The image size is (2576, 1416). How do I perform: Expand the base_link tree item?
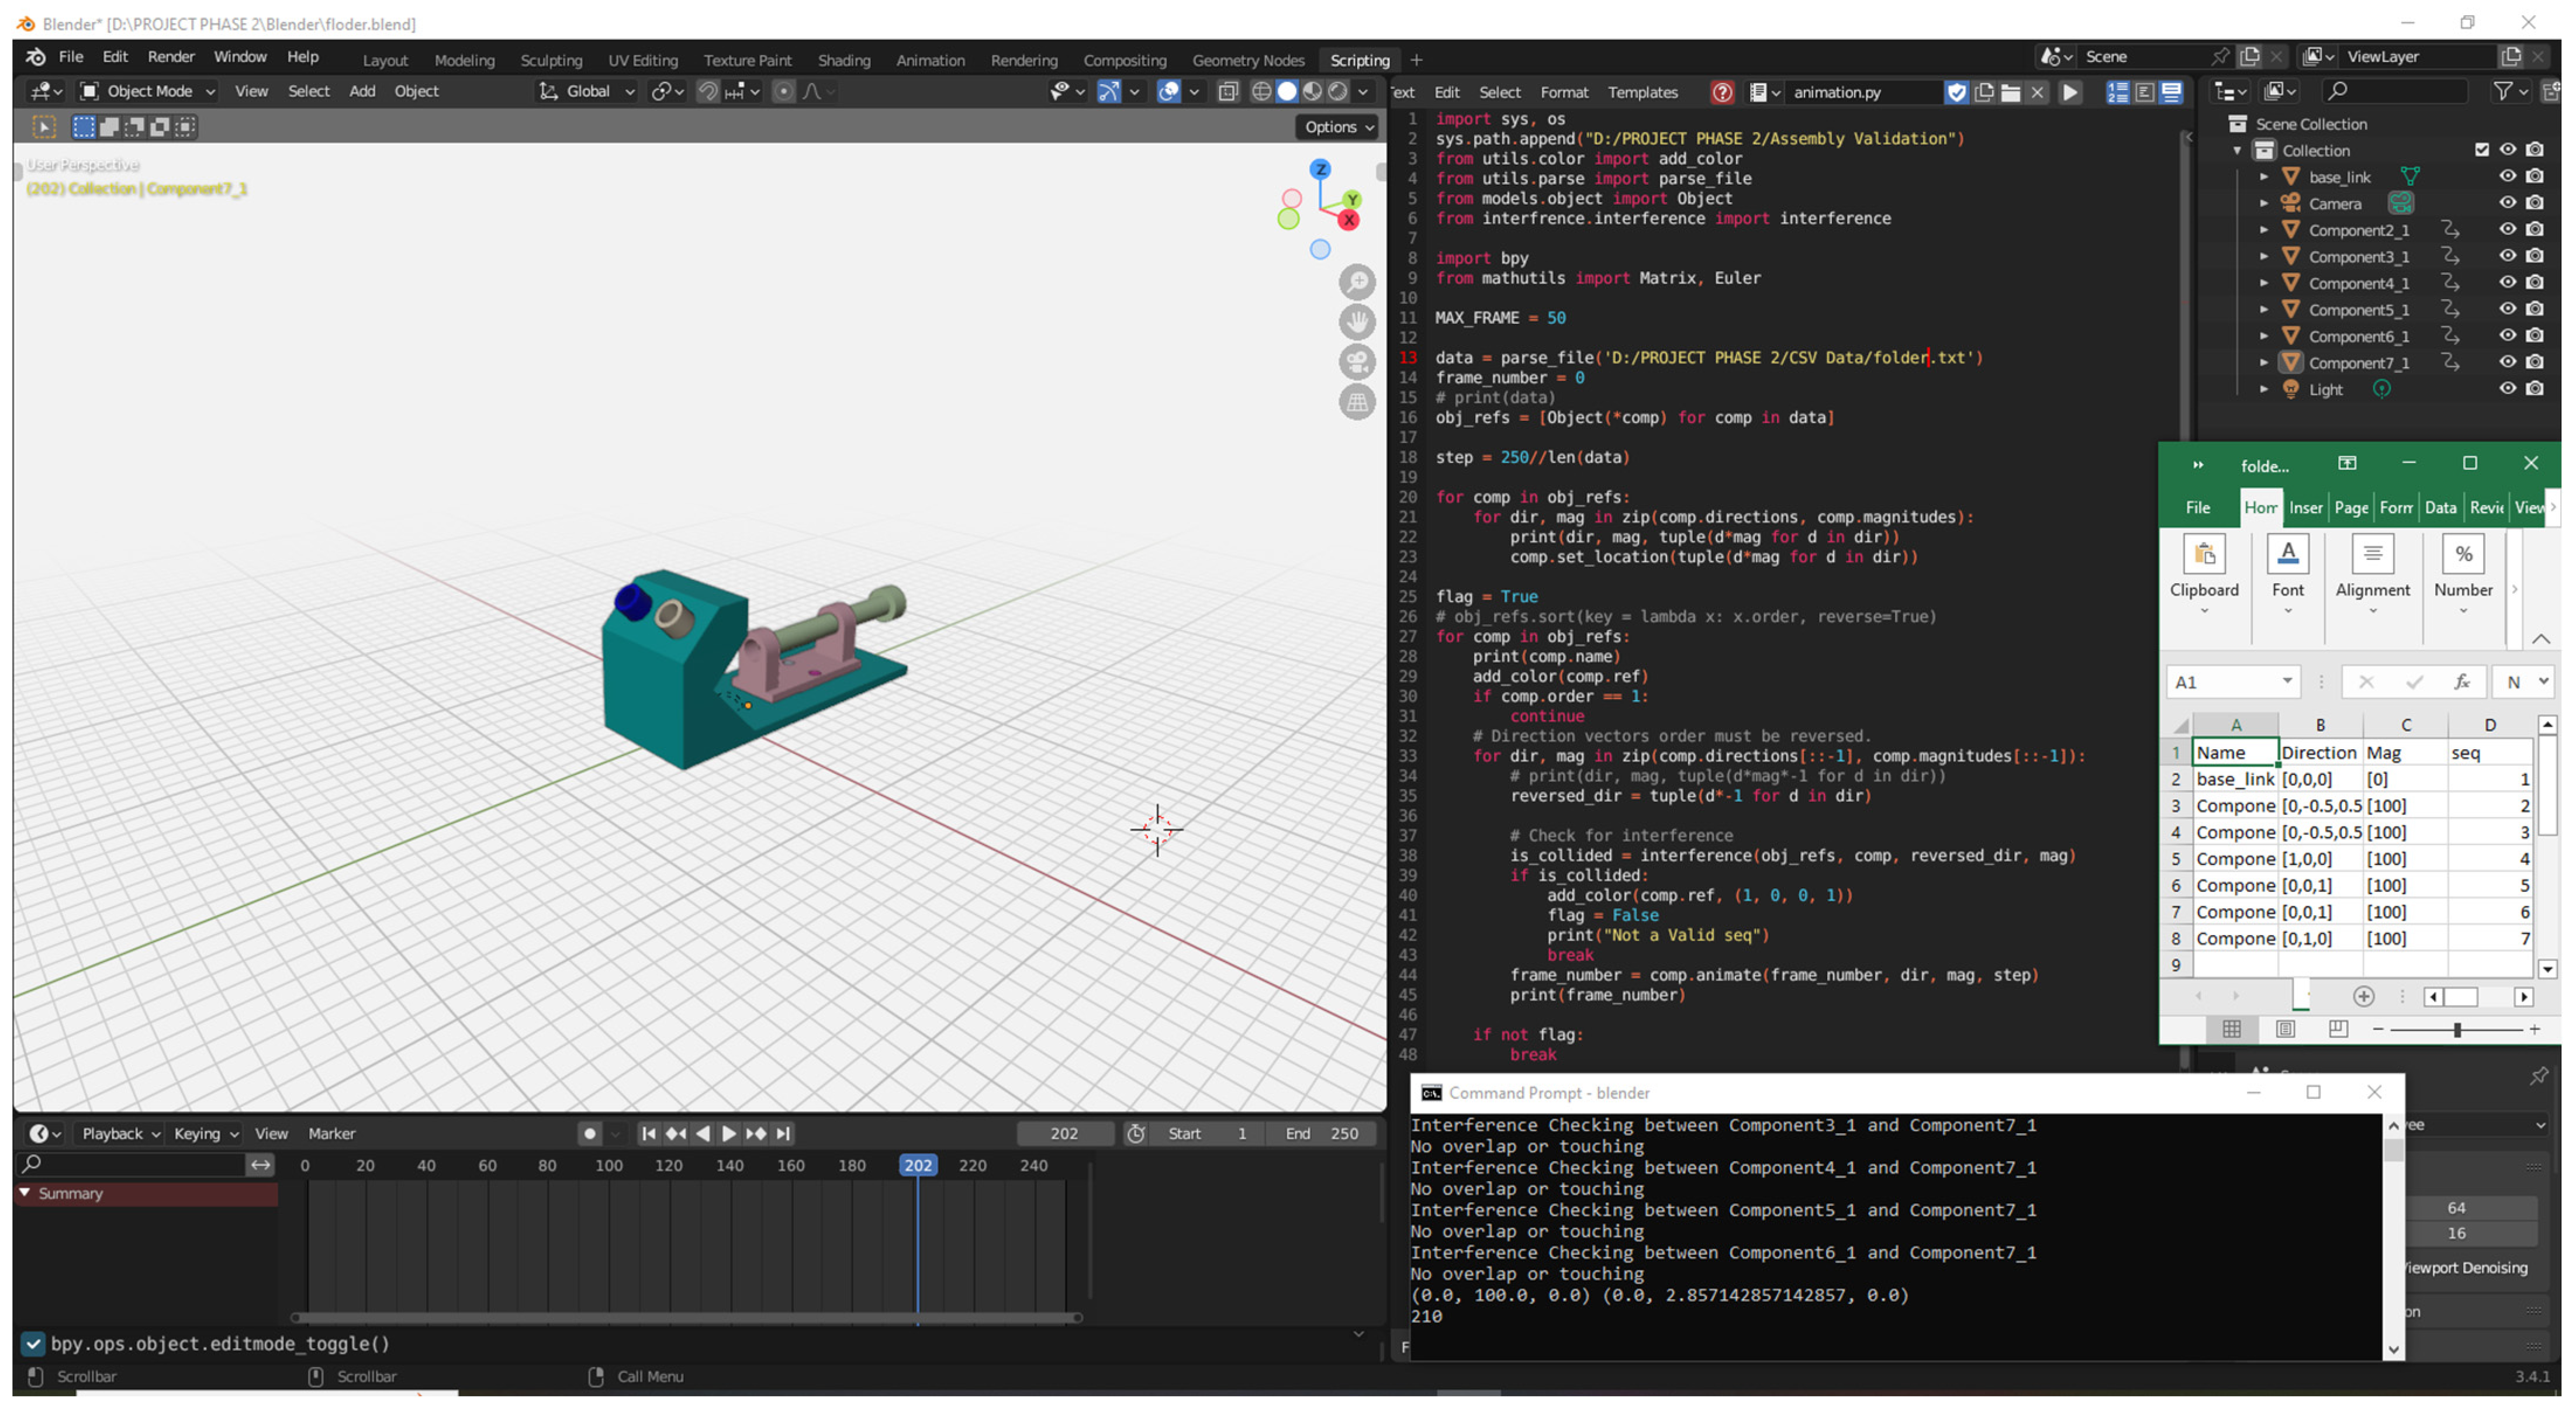(x=2264, y=177)
